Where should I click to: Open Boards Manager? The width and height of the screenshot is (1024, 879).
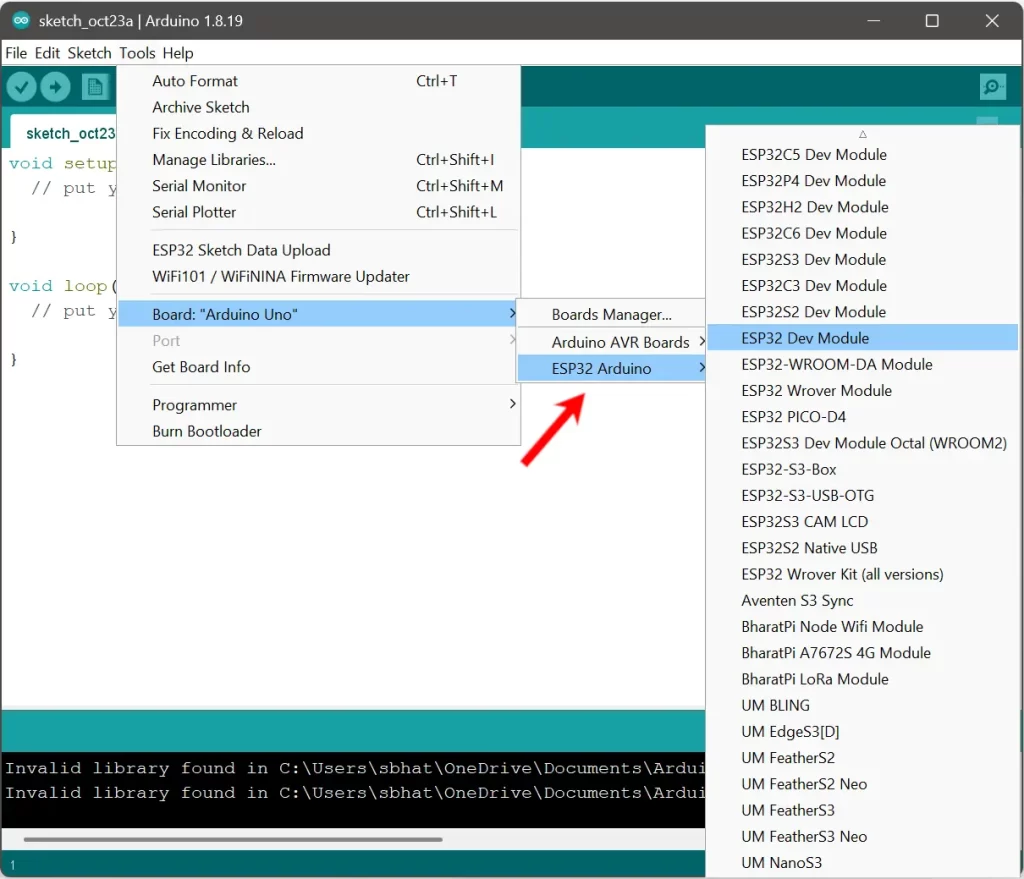pyautogui.click(x=611, y=315)
